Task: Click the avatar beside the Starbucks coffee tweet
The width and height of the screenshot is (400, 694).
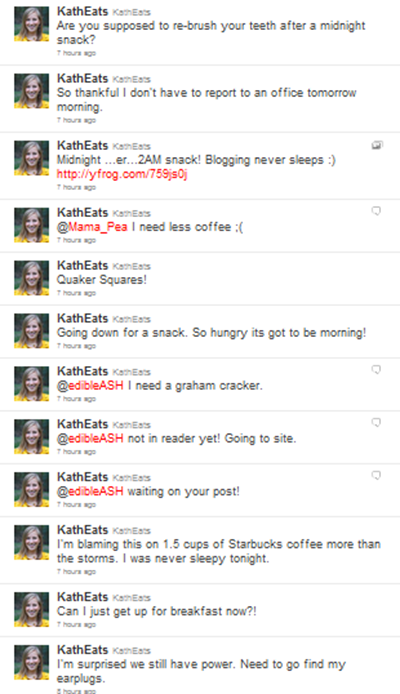Action: click(x=31, y=543)
